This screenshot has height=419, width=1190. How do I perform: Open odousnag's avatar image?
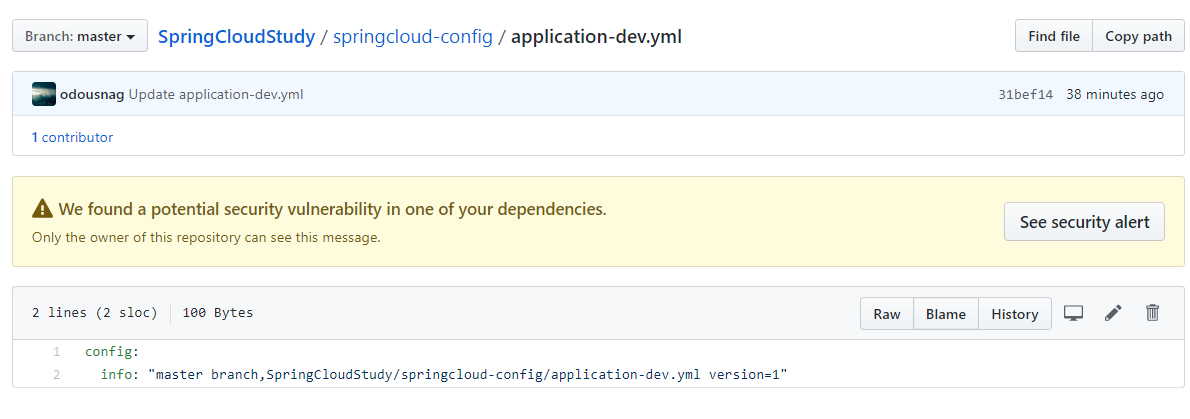click(x=44, y=94)
